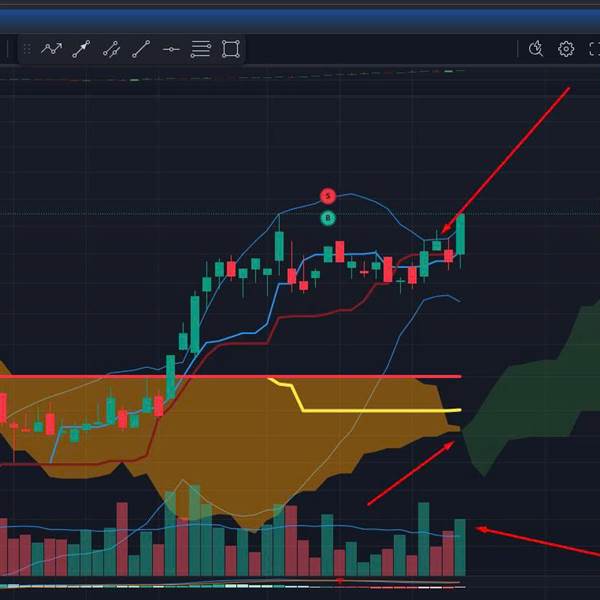Click the red S sell marker
Image resolution: width=600 pixels, height=600 pixels.
328,196
